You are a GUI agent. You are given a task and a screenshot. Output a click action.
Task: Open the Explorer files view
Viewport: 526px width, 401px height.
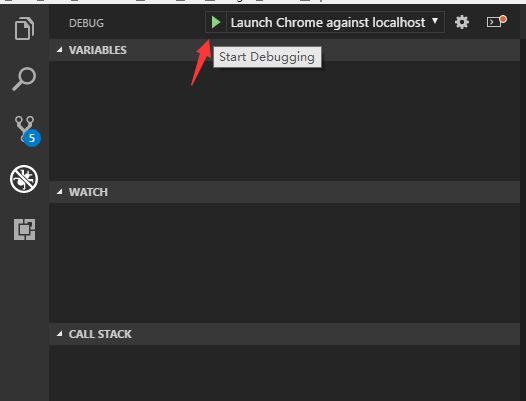point(24,29)
